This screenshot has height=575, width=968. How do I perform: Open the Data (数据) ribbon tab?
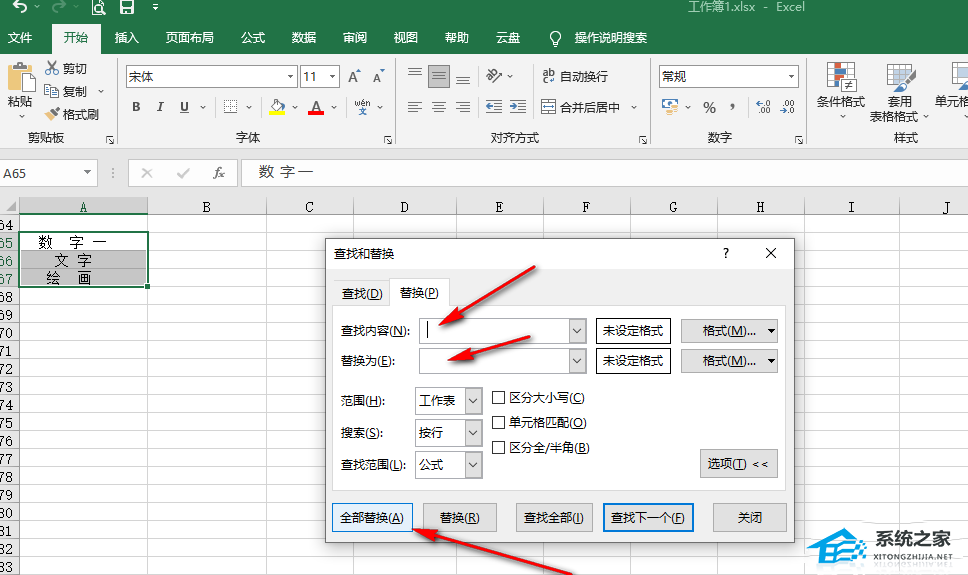(x=304, y=38)
